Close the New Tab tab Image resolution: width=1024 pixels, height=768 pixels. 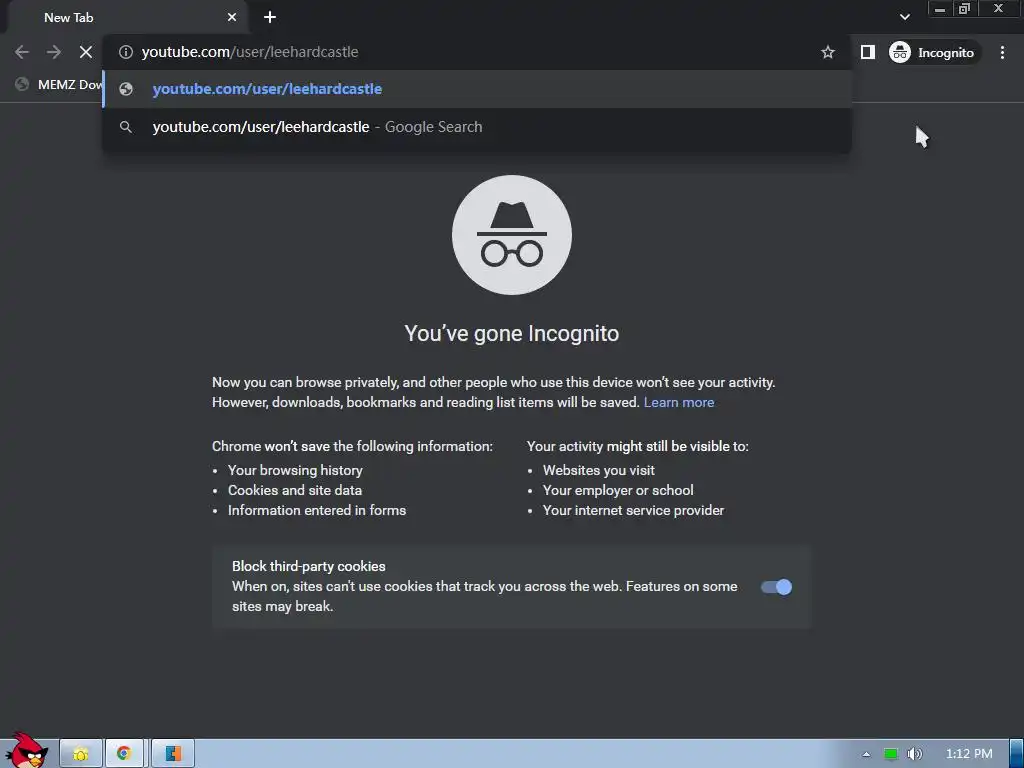[232, 18]
